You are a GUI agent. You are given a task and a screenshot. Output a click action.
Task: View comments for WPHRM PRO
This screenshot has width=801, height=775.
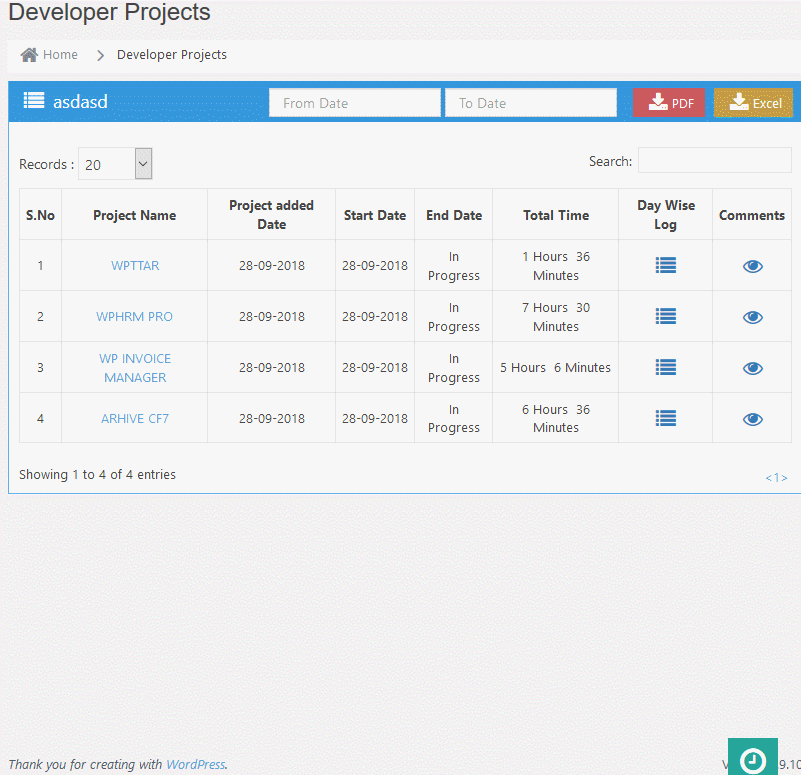pos(752,316)
